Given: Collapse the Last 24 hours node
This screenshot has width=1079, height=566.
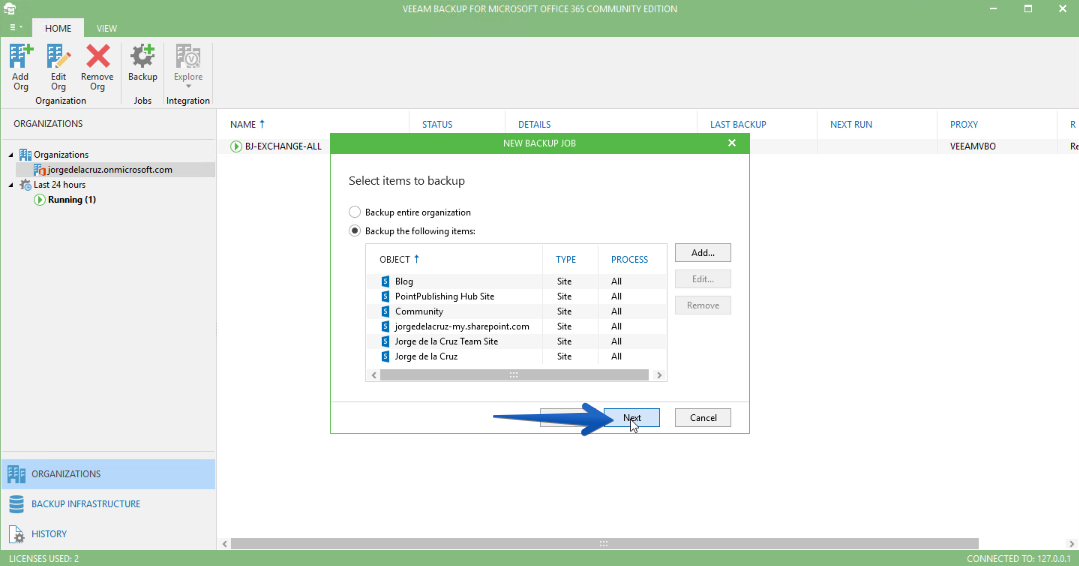Looking at the screenshot, I should tap(11, 185).
